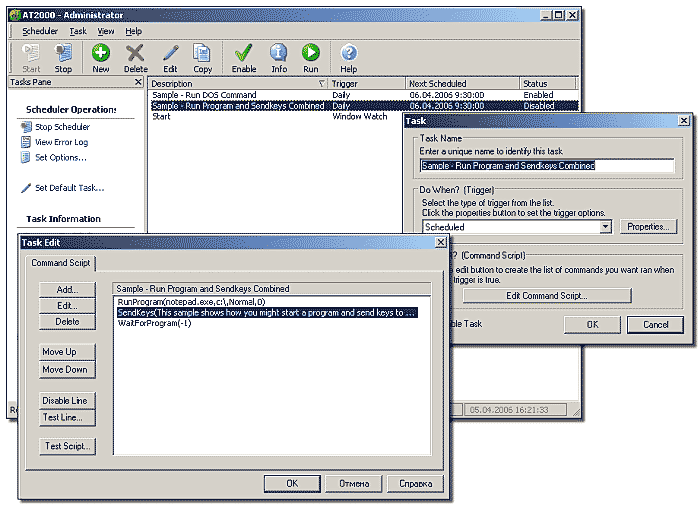Click View Error Log link in Tasks Pane
This screenshot has width=700, height=506.
click(61, 142)
